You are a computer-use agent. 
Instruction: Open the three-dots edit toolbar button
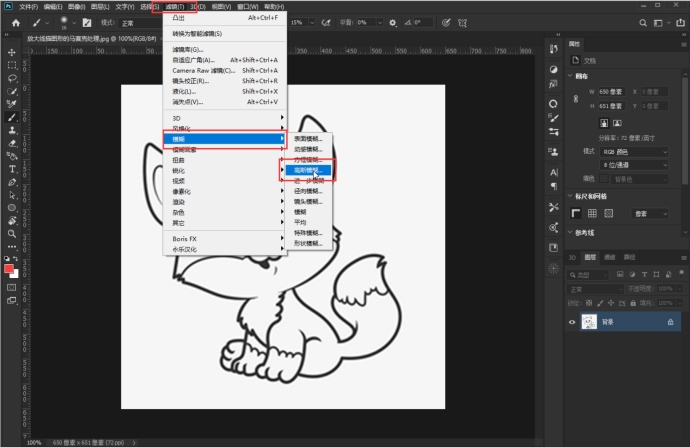click(x=12, y=247)
